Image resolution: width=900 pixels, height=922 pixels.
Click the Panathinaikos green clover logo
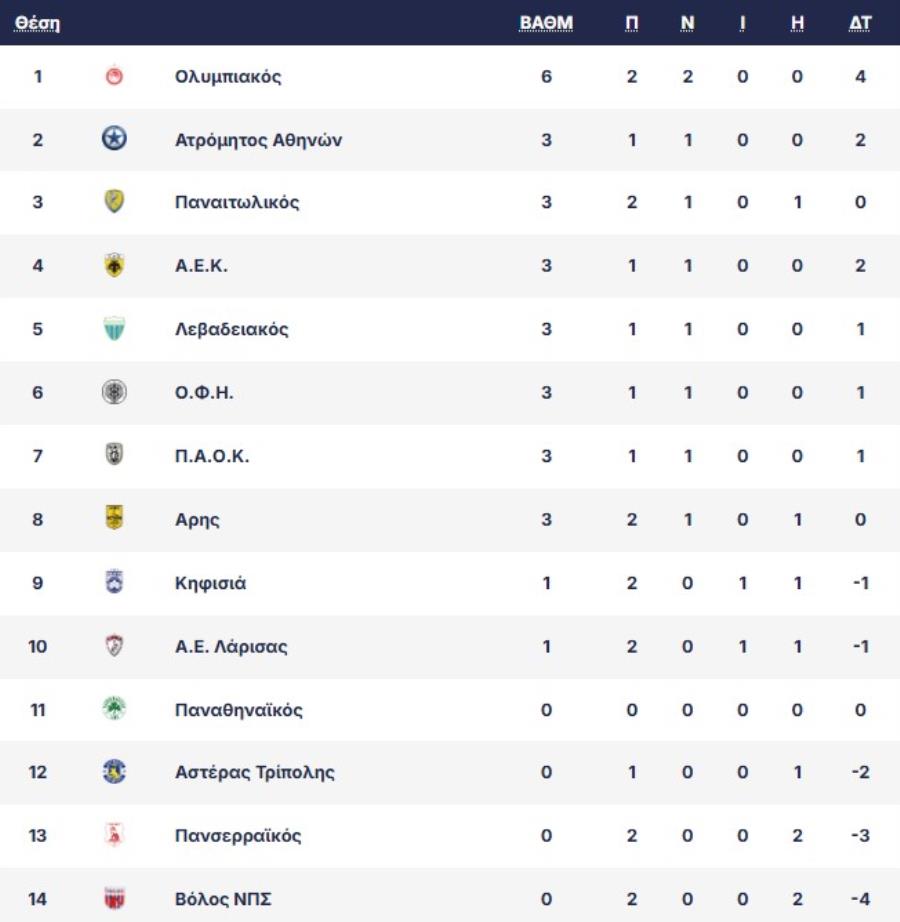(114, 709)
